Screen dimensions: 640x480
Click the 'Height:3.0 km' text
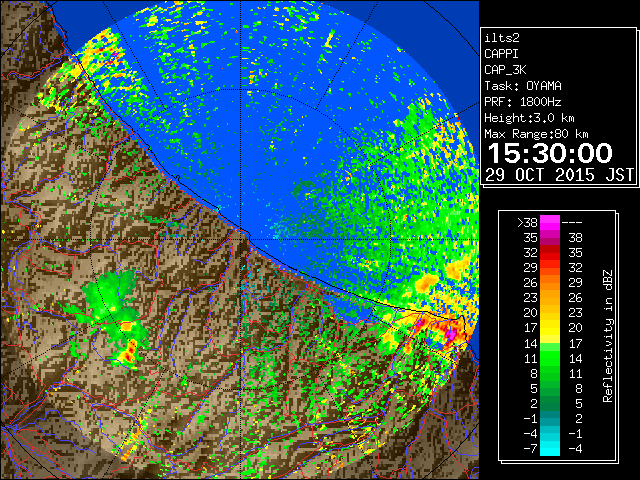pos(529,118)
